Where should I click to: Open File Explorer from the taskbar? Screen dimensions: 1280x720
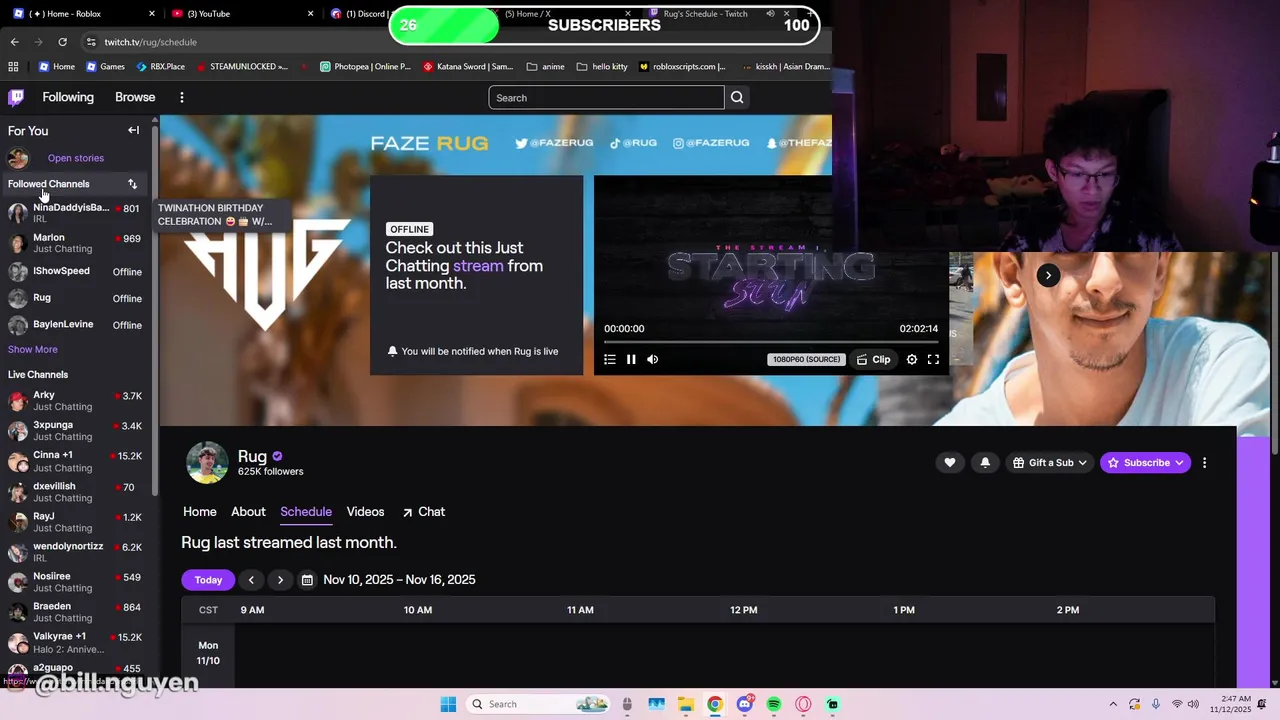tap(686, 704)
